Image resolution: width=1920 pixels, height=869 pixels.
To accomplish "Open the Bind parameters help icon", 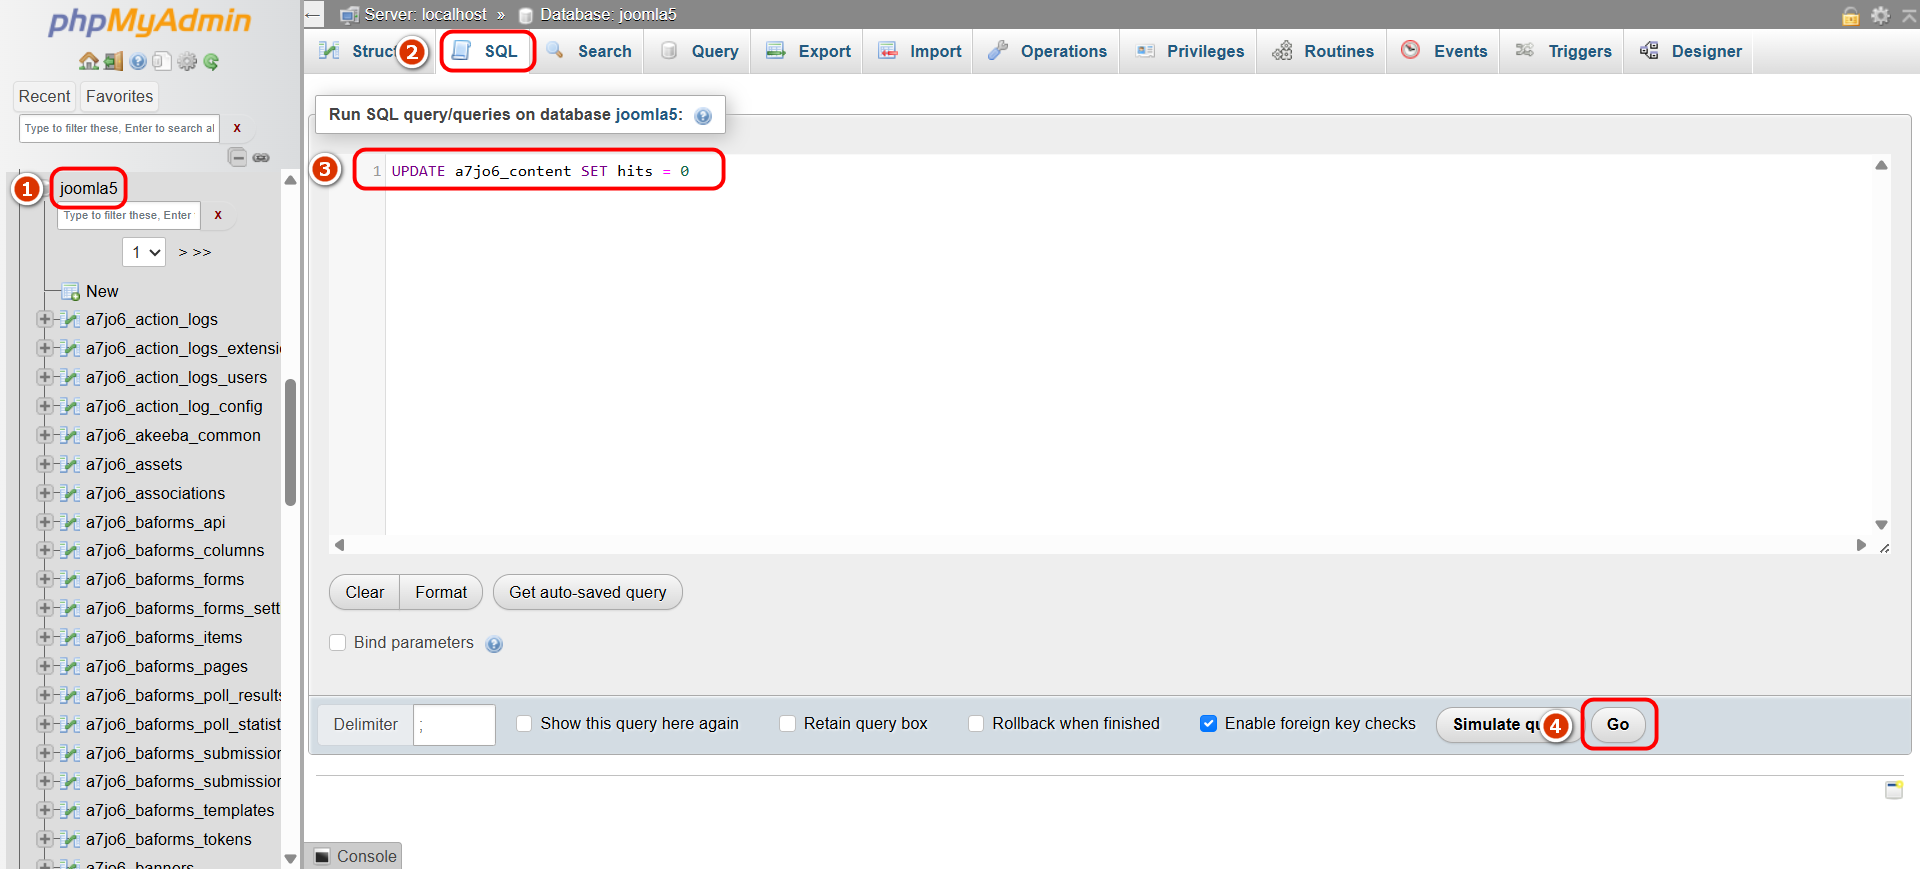I will 494,644.
